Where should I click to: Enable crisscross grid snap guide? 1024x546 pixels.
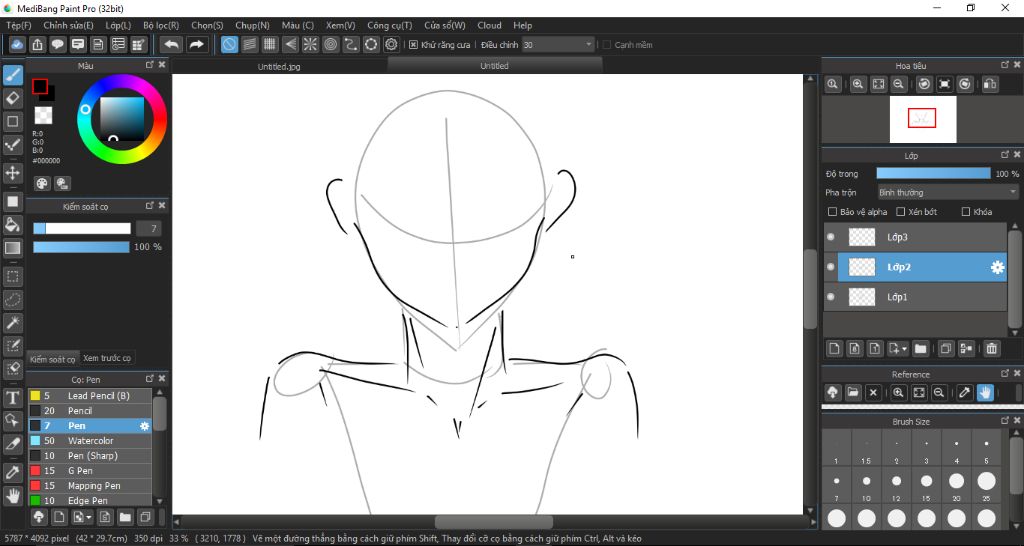(x=270, y=44)
